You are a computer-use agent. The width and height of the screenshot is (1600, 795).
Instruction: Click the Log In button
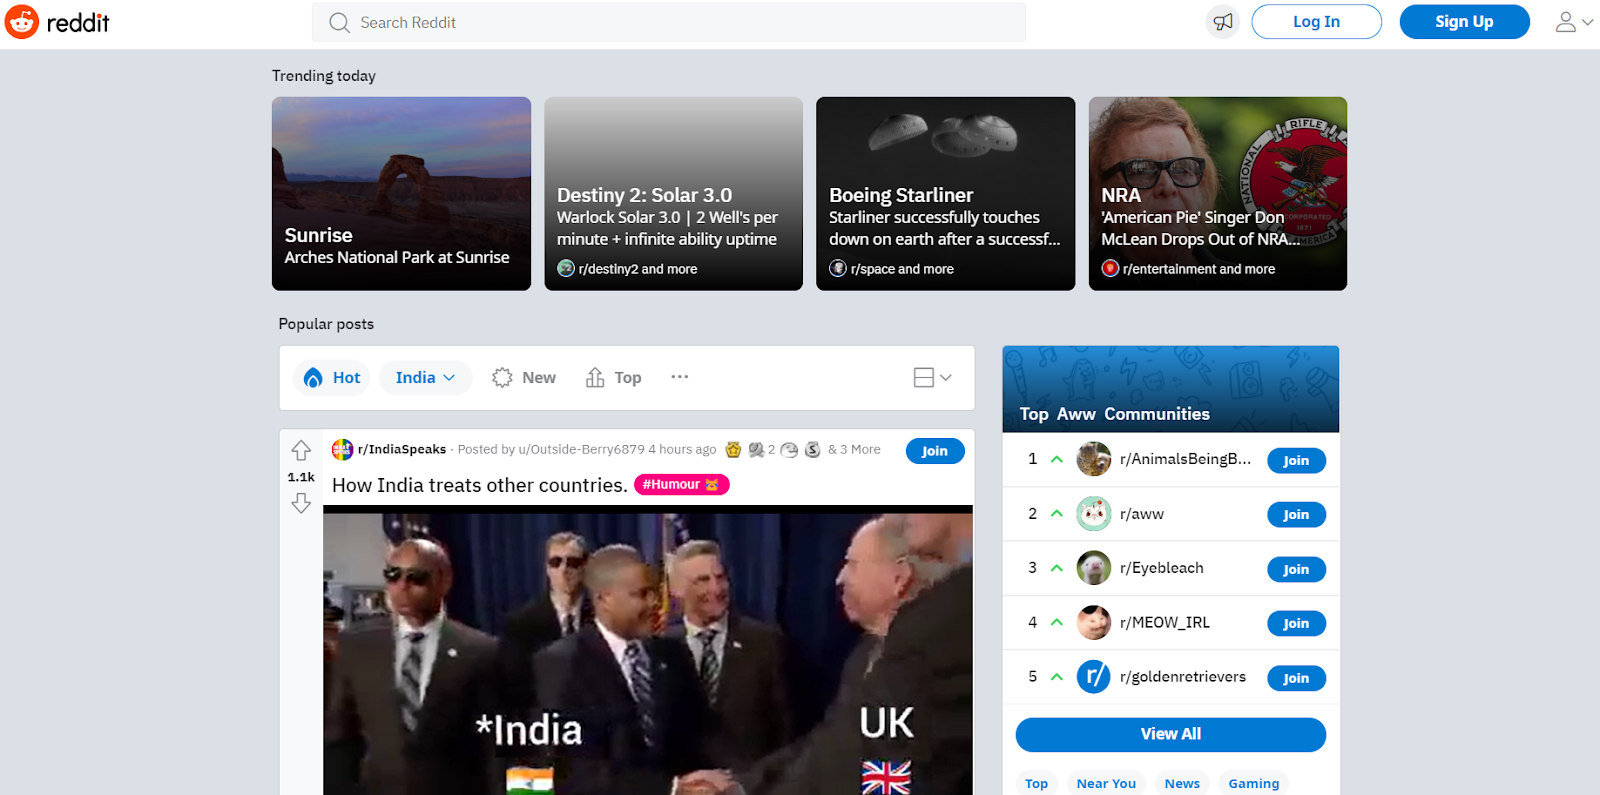point(1316,22)
